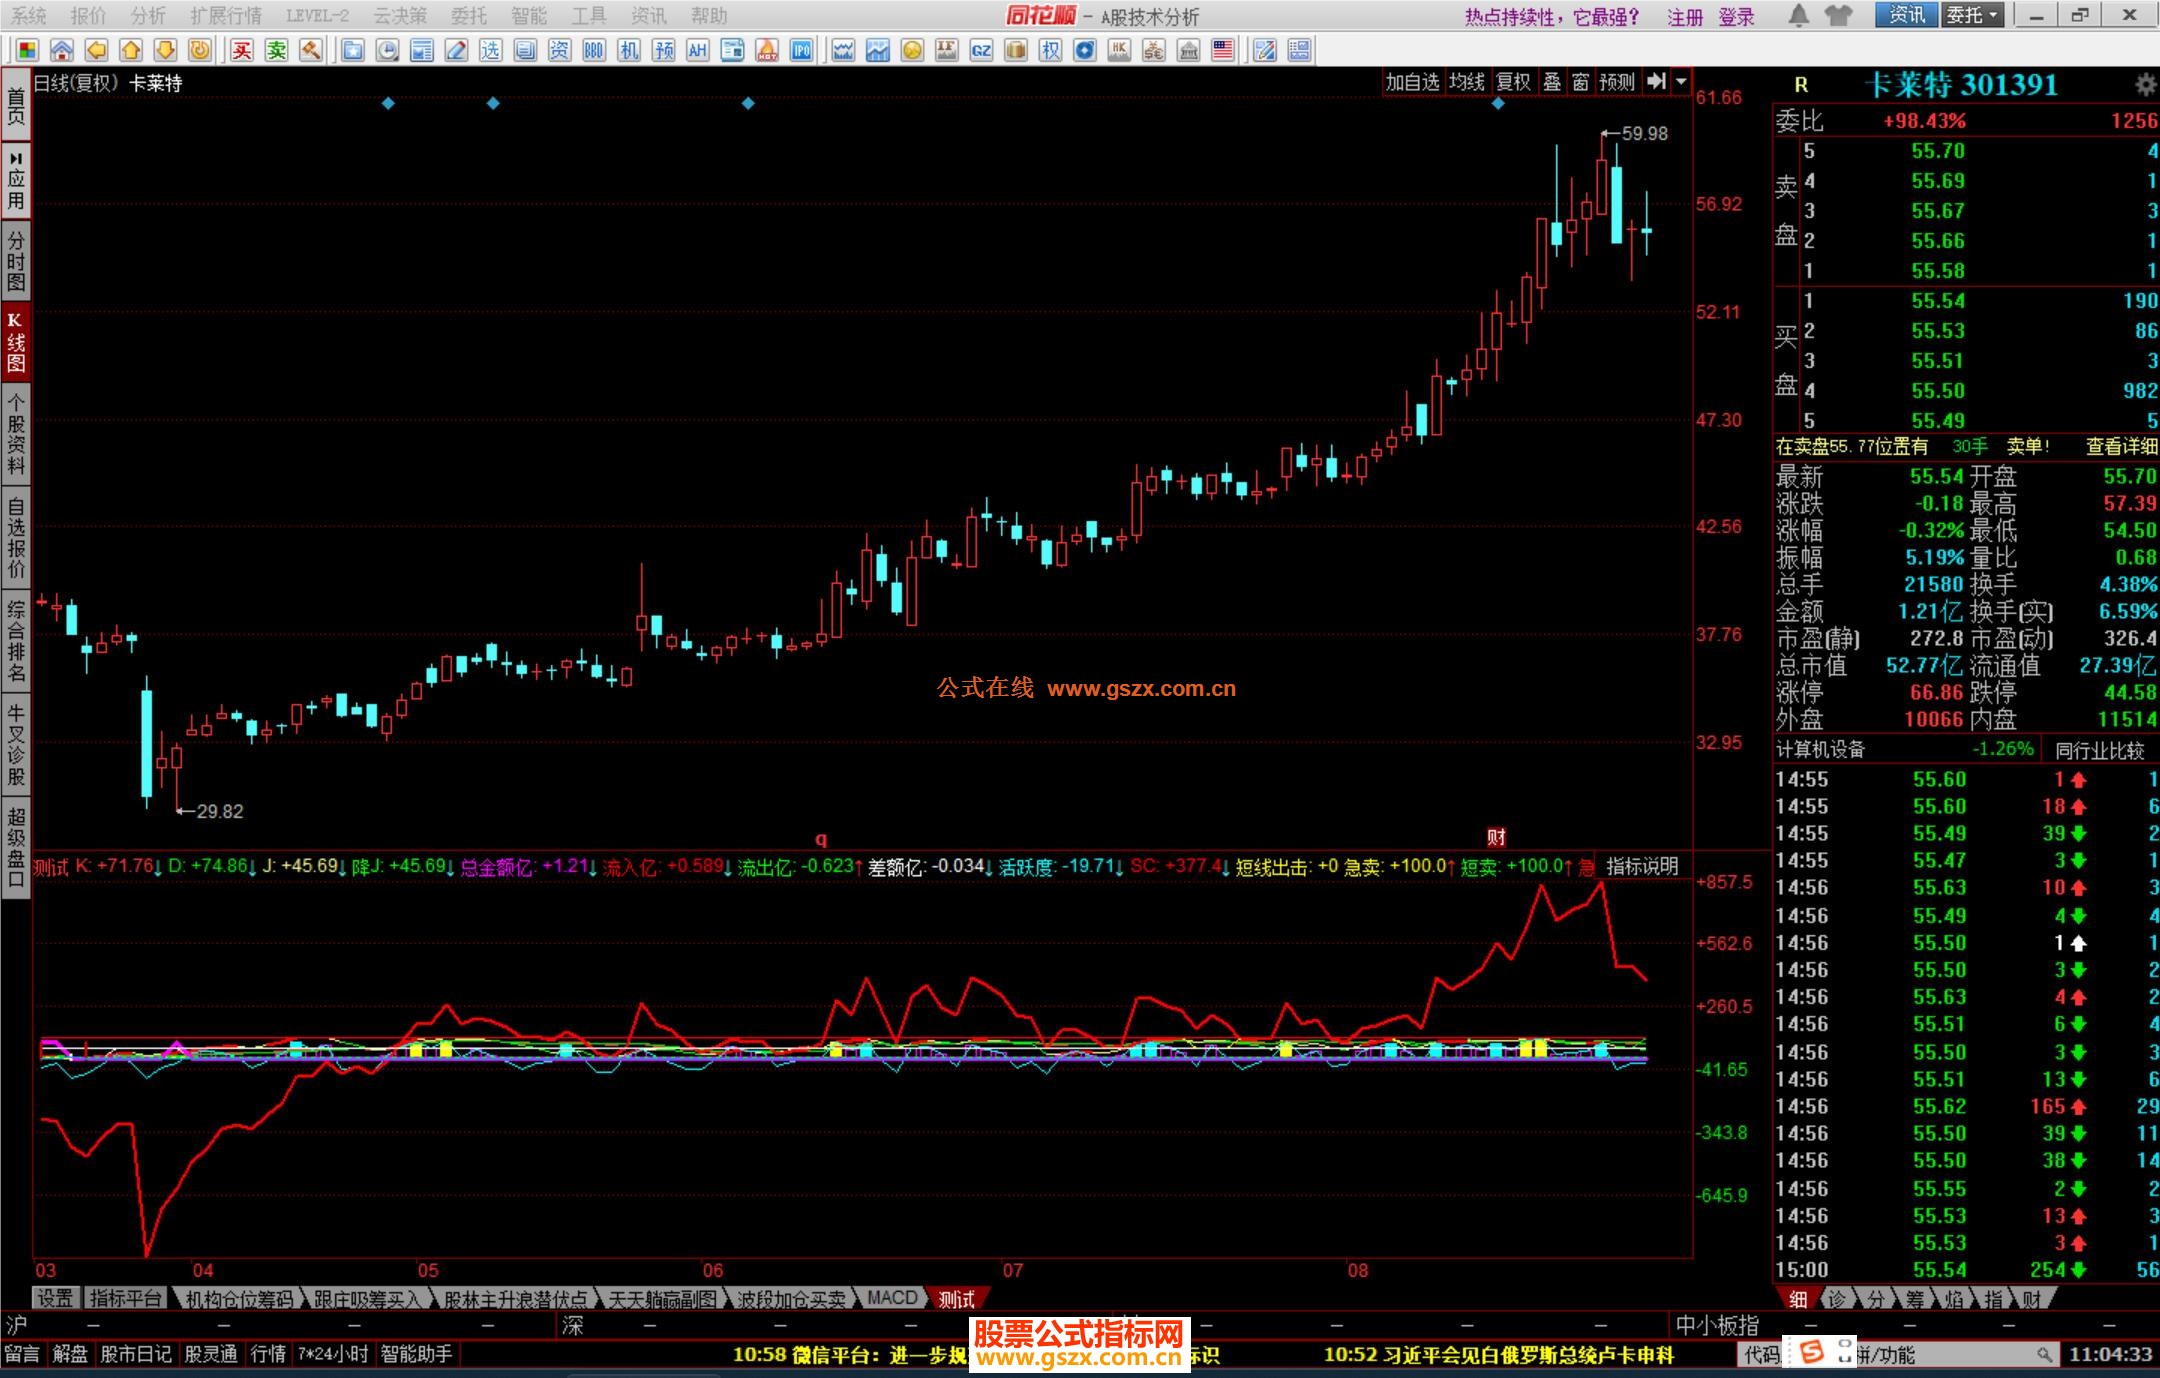Switch to the MACD indicator tab
Screen dimensions: 2160x1378
tap(891, 1298)
